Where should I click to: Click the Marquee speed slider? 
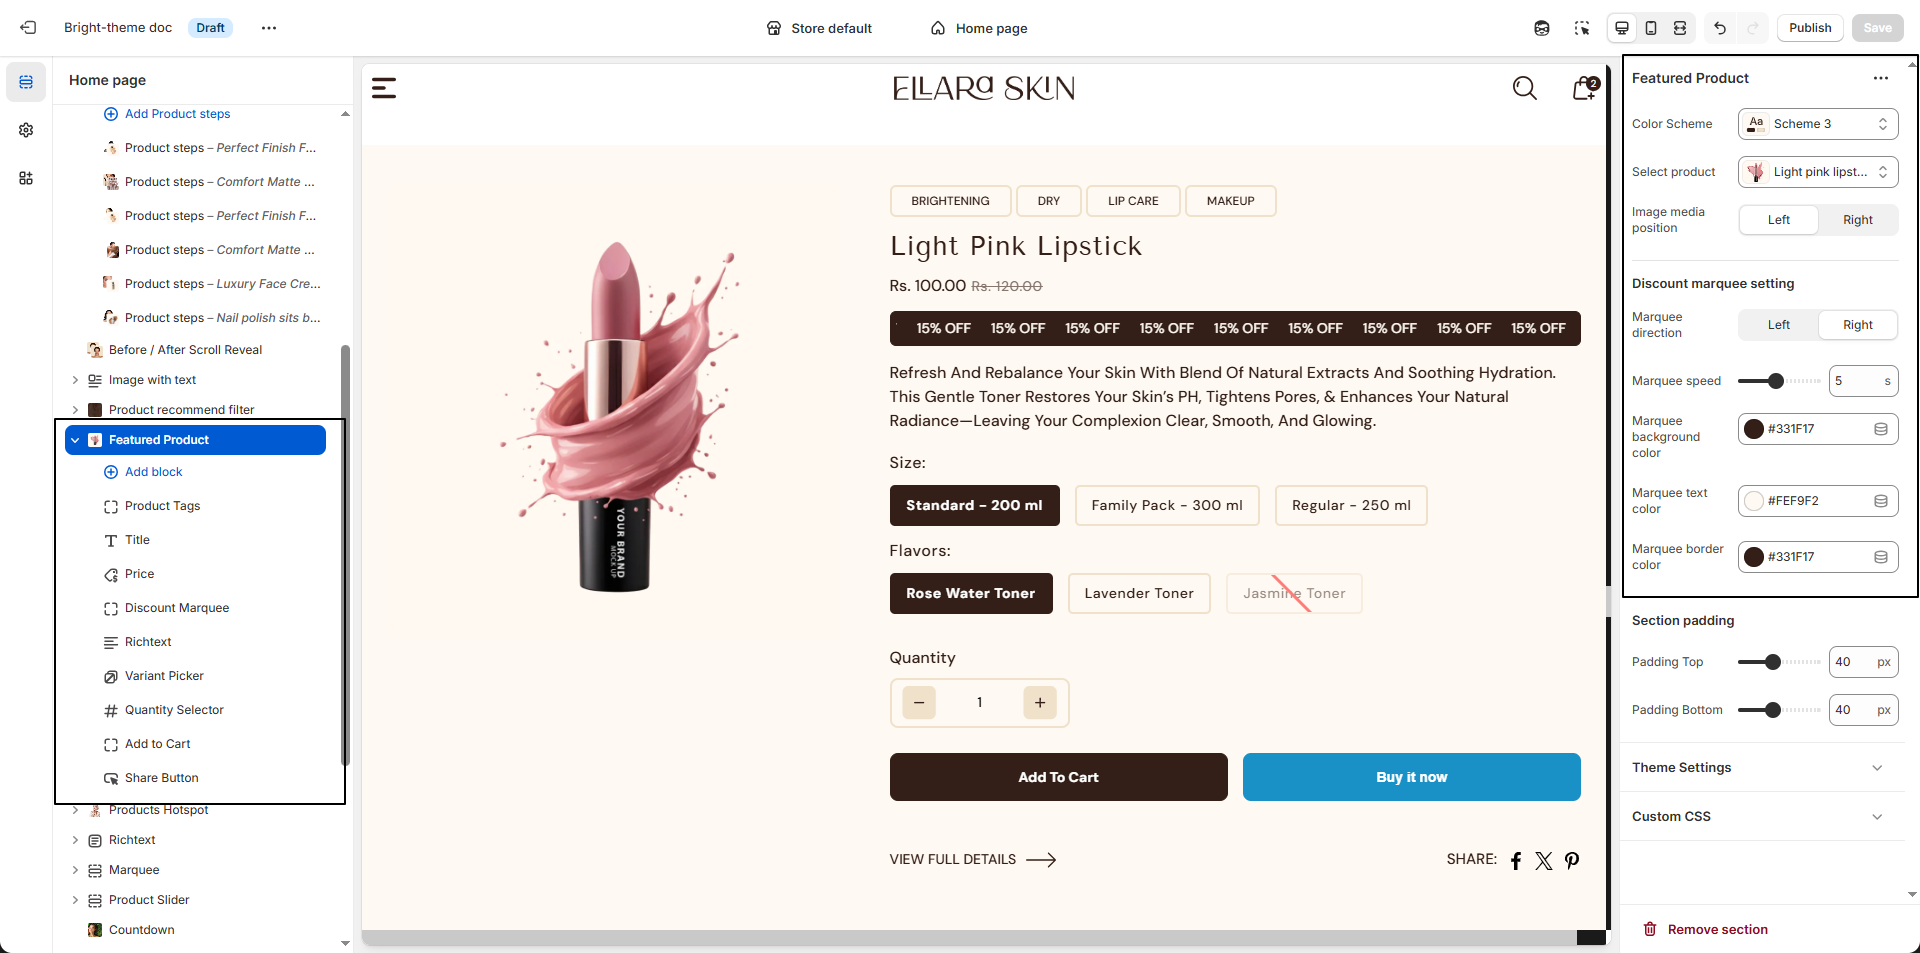pos(1779,381)
